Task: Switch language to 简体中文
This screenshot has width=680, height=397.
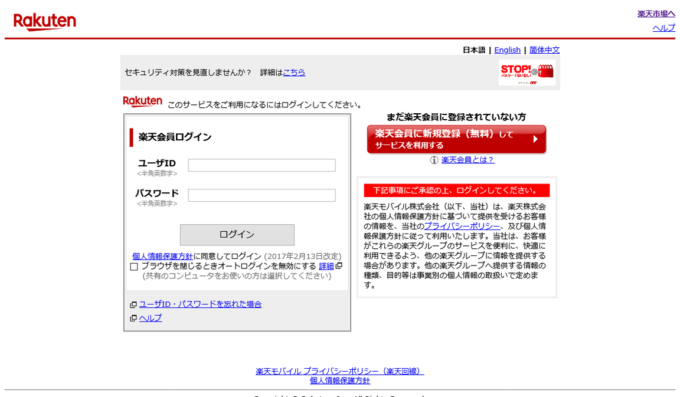Action: point(544,50)
